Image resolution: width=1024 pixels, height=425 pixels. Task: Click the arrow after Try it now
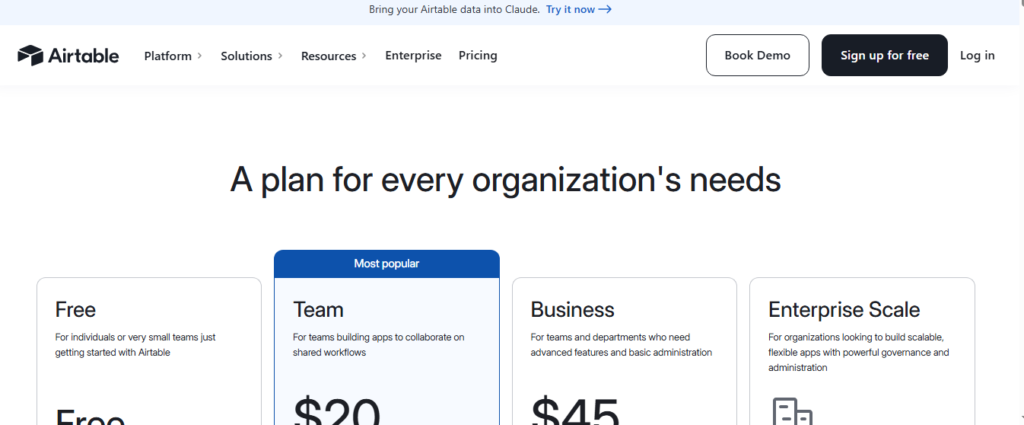point(605,10)
